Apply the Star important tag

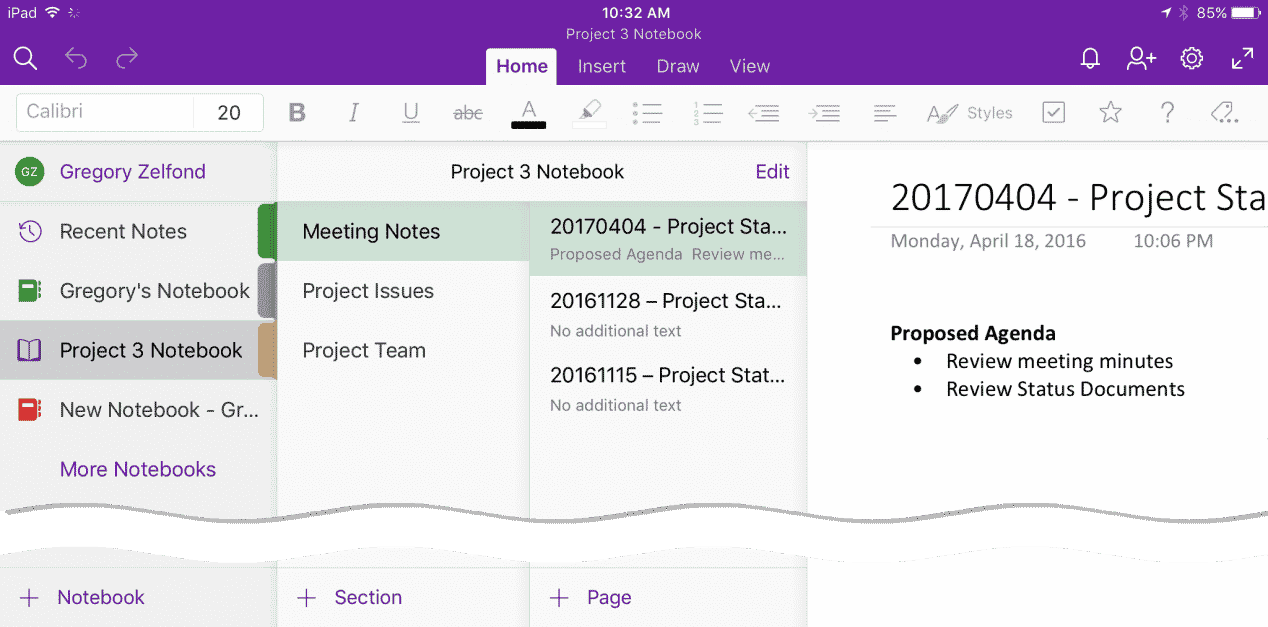click(1110, 112)
